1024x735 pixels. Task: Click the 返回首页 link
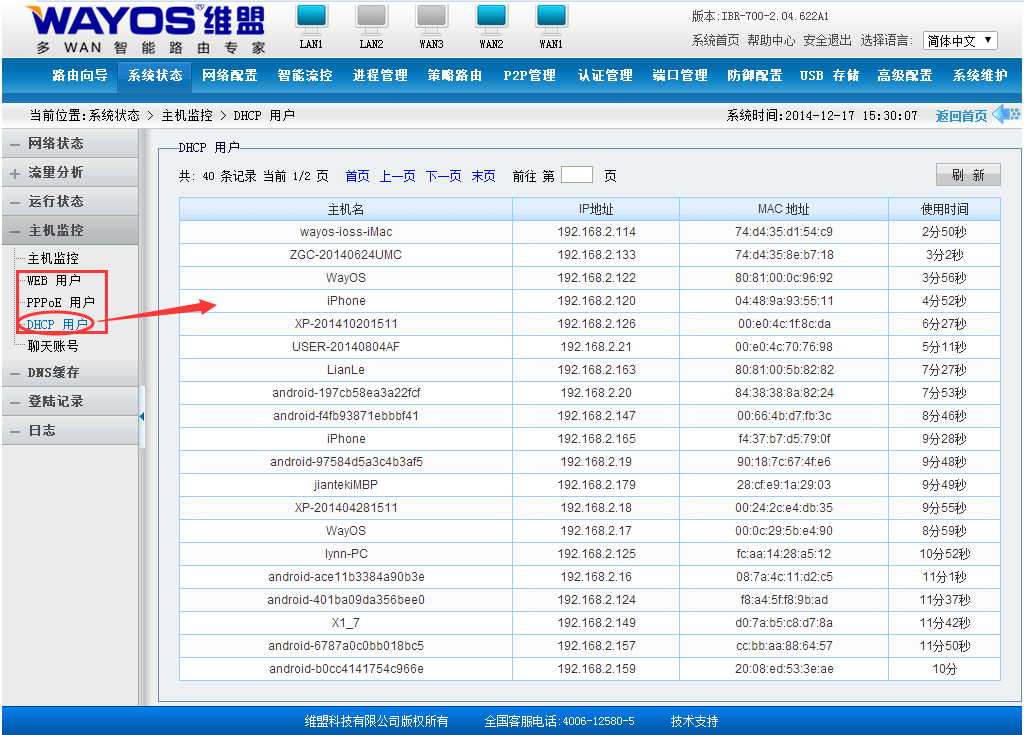coord(961,116)
